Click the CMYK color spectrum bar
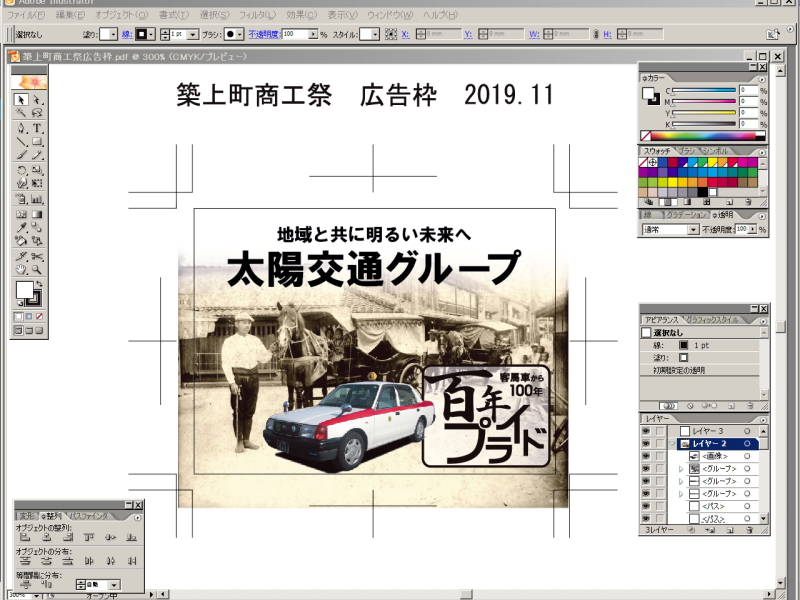This screenshot has height=600, width=800. 703,136
